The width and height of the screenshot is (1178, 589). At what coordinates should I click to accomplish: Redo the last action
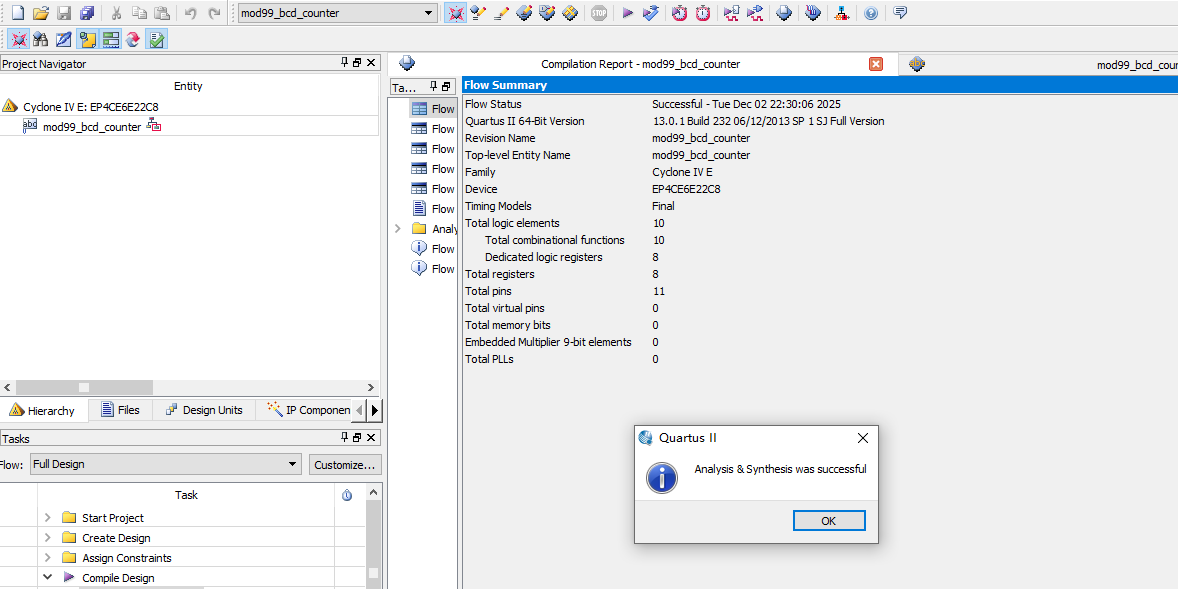(214, 13)
